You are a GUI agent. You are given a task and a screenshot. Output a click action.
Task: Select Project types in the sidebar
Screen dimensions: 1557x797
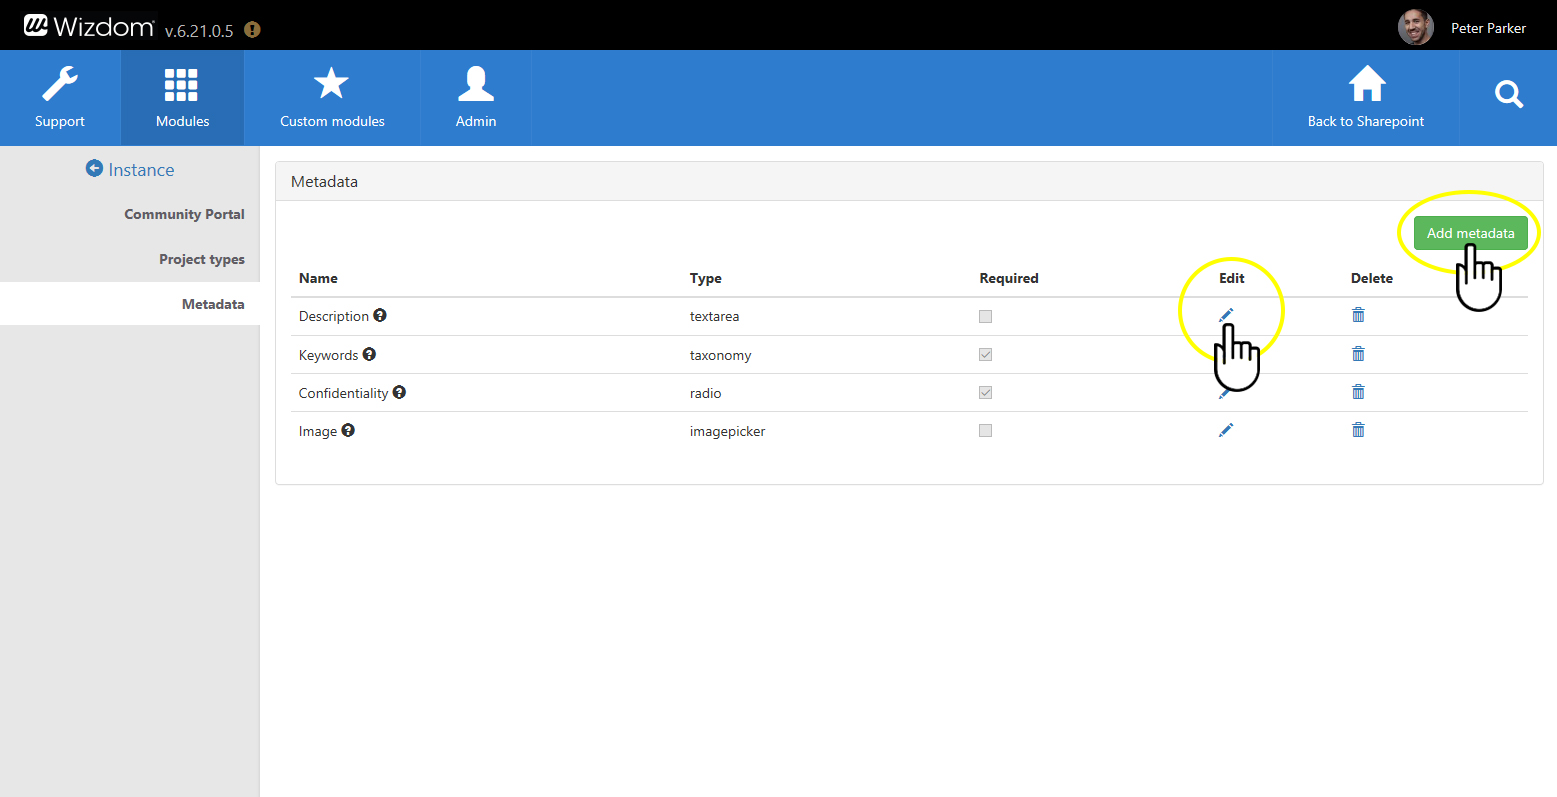click(x=201, y=259)
